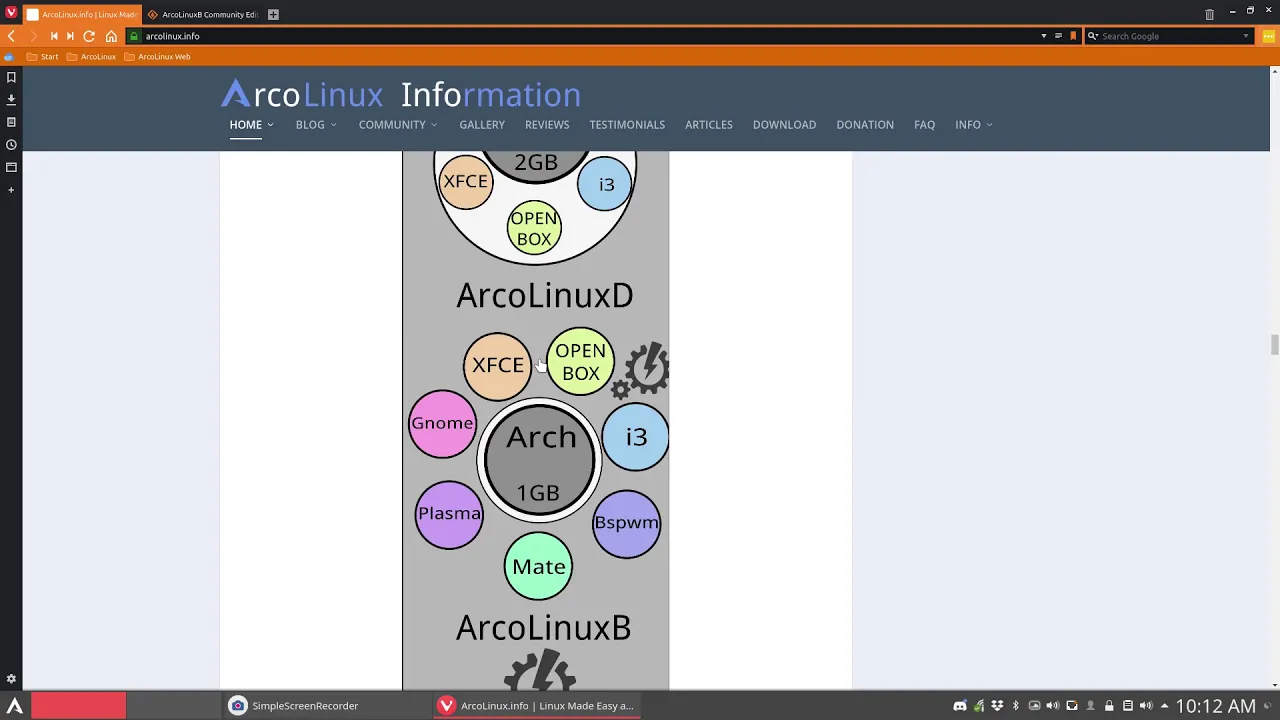Image resolution: width=1280 pixels, height=720 pixels.
Task: Expand the COMMUNITY menu
Action: [x=398, y=125]
